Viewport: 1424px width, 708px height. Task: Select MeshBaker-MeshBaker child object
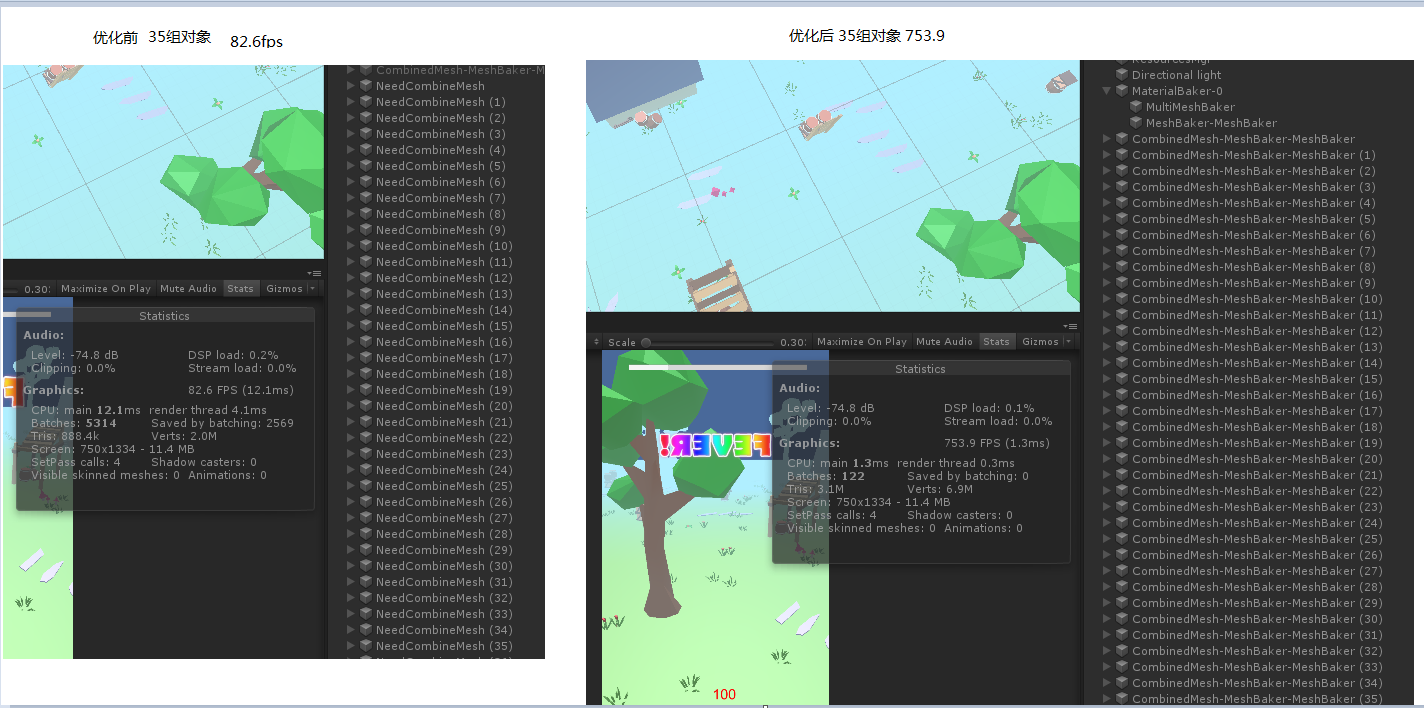click(x=1211, y=123)
